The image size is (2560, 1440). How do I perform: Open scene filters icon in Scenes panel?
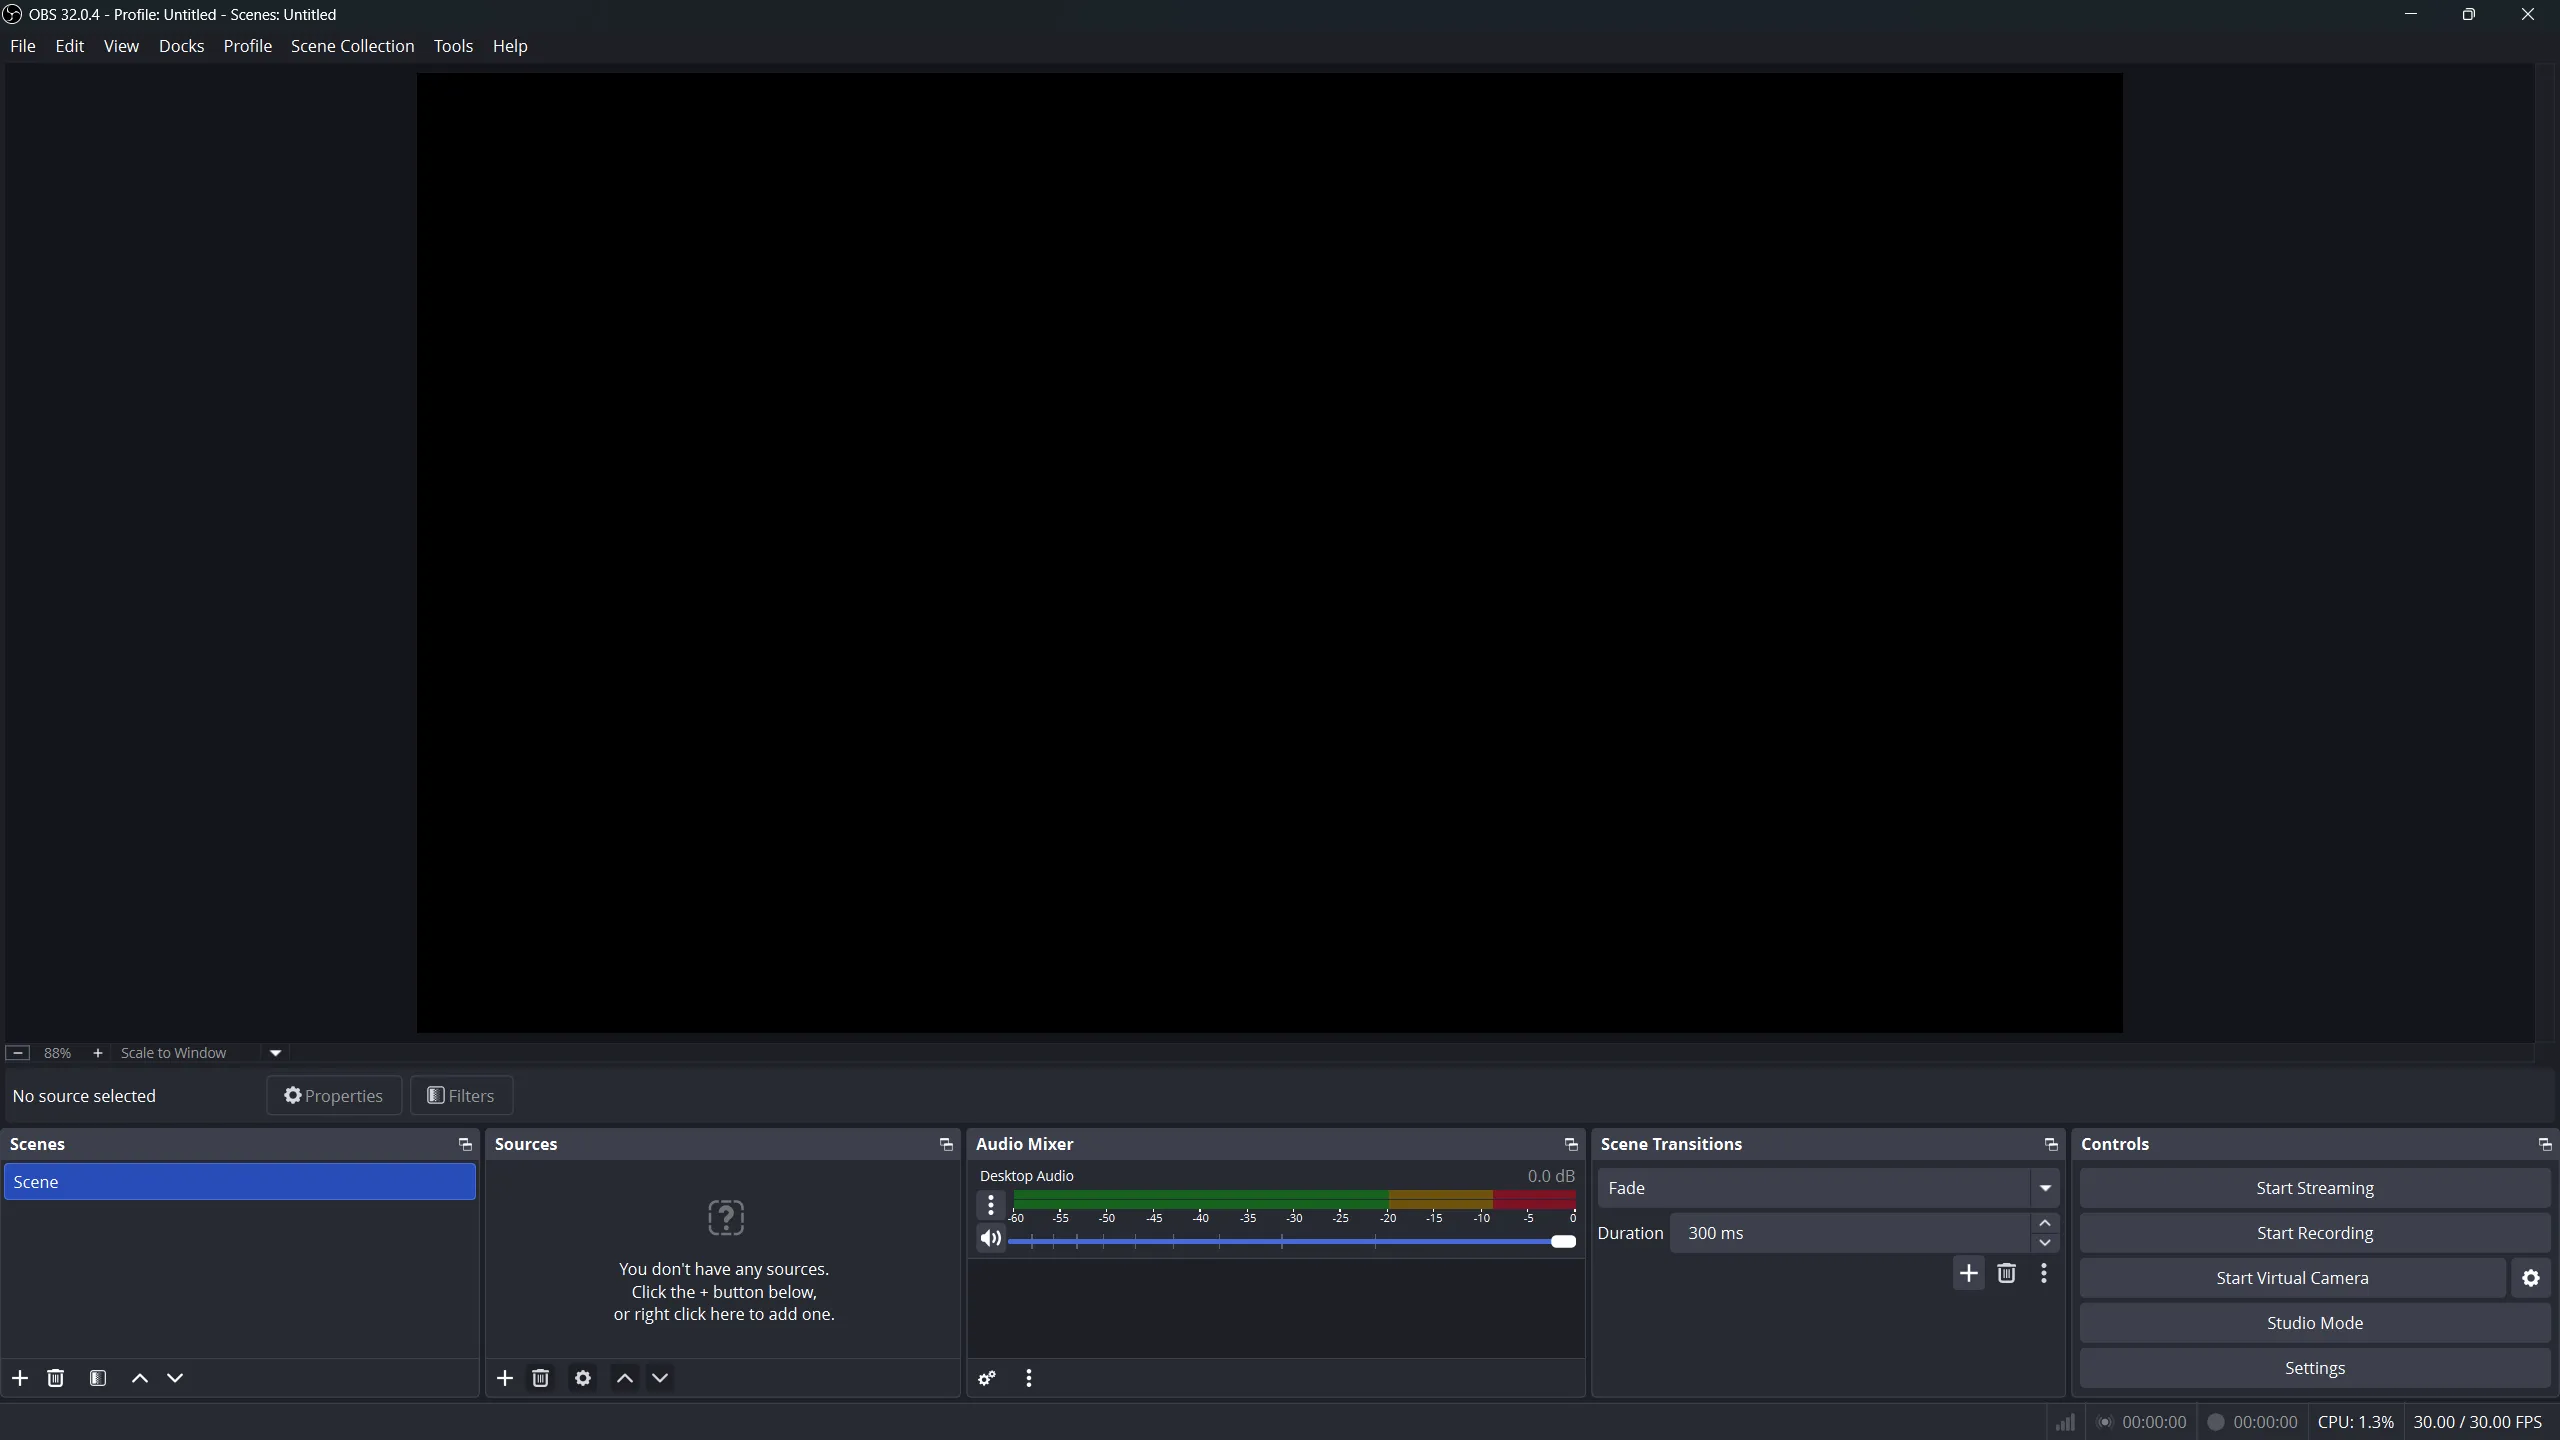pyautogui.click(x=98, y=1378)
